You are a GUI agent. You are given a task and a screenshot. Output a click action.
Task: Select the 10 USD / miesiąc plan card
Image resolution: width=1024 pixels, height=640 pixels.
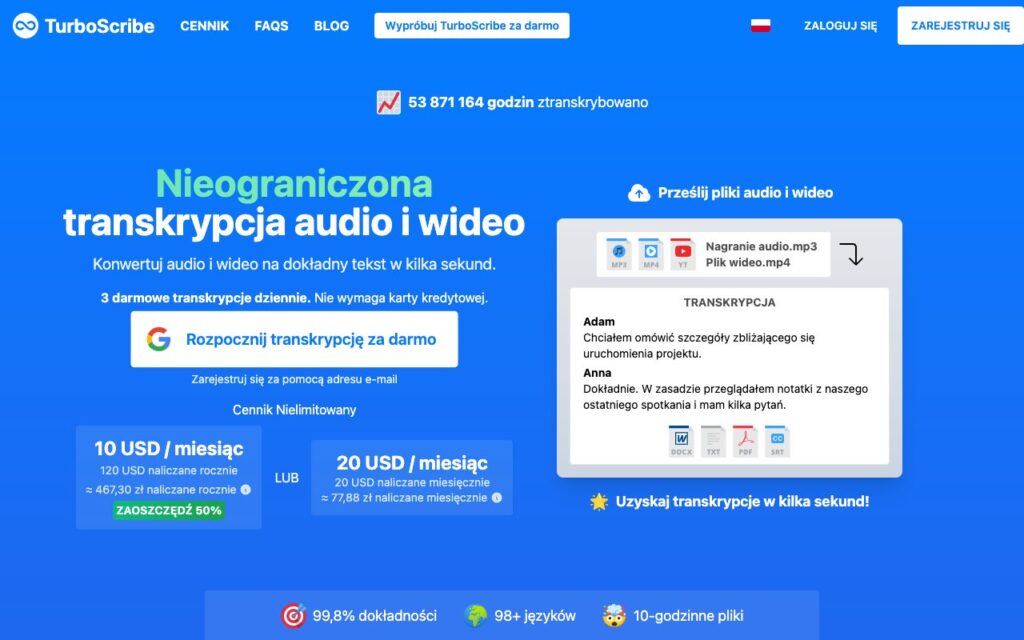pyautogui.click(x=168, y=477)
